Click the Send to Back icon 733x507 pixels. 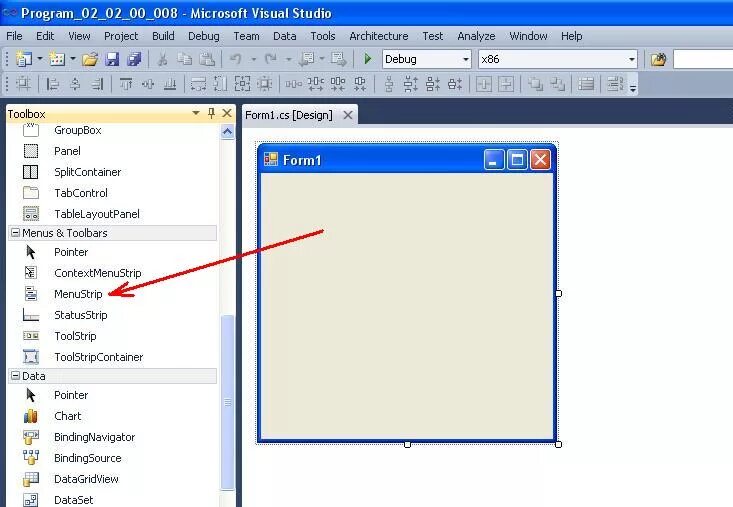557,85
